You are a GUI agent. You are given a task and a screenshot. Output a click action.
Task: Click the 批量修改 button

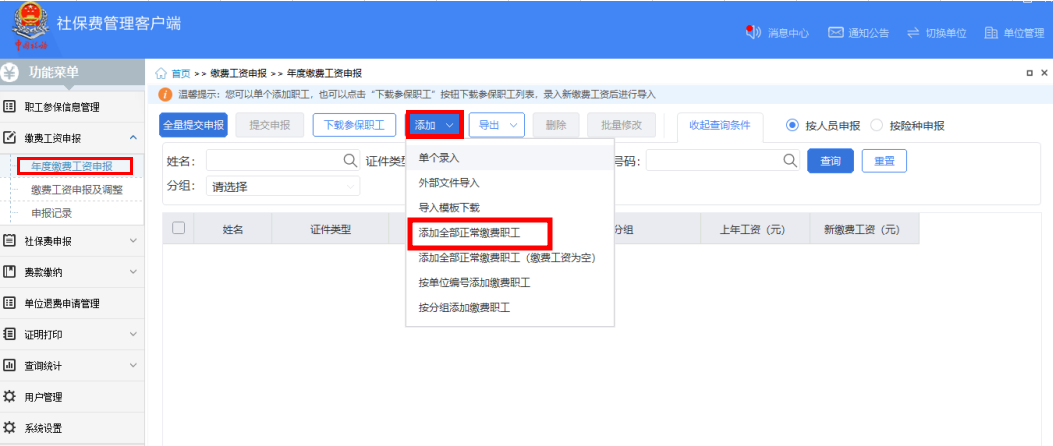click(621, 125)
